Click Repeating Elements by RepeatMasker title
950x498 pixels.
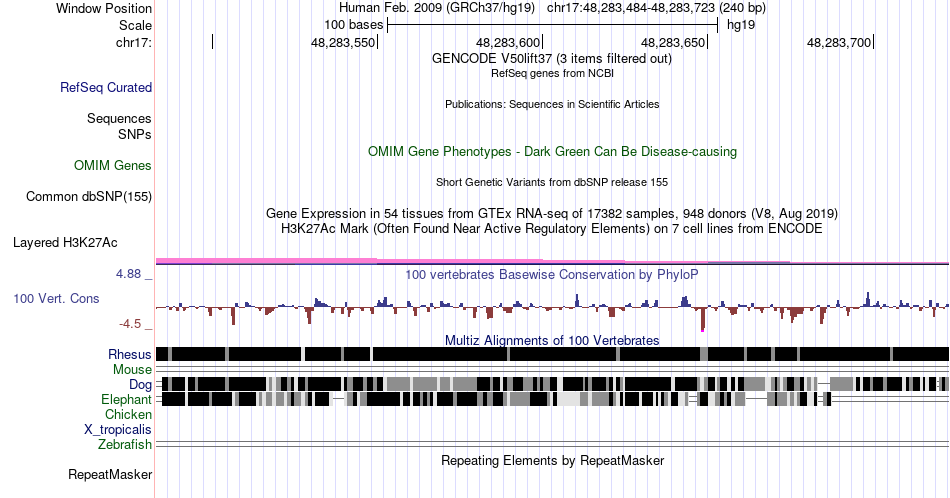coord(552,460)
